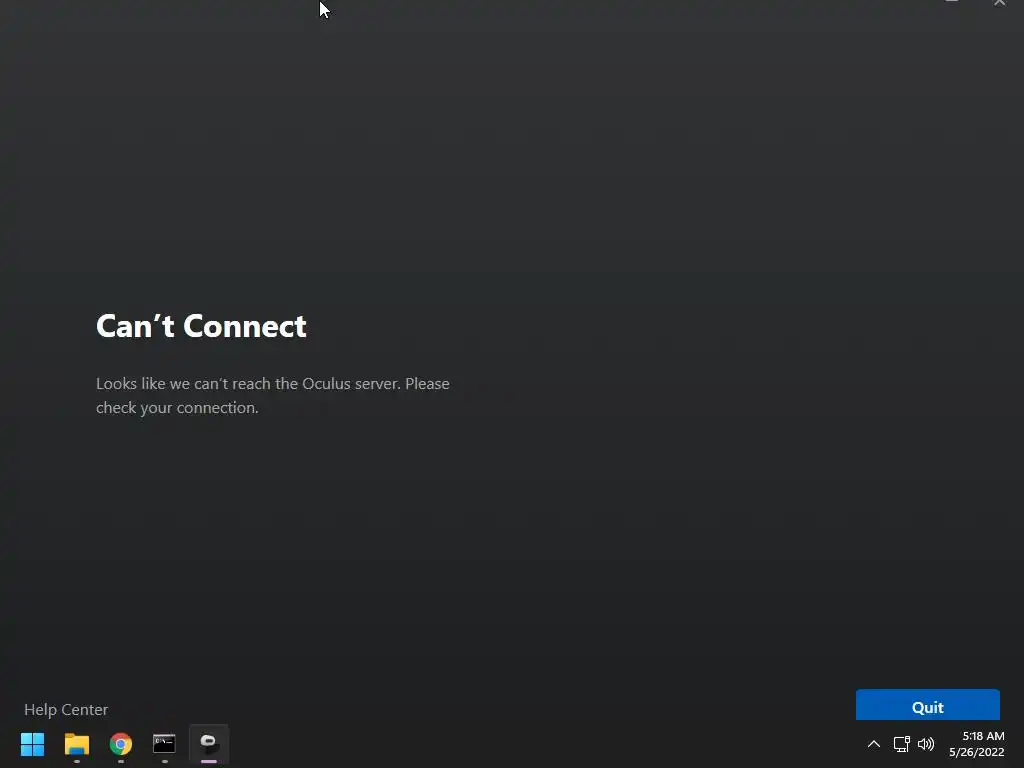Click the "Can't Connect" heading
The height and width of the screenshot is (768, 1024).
click(201, 326)
